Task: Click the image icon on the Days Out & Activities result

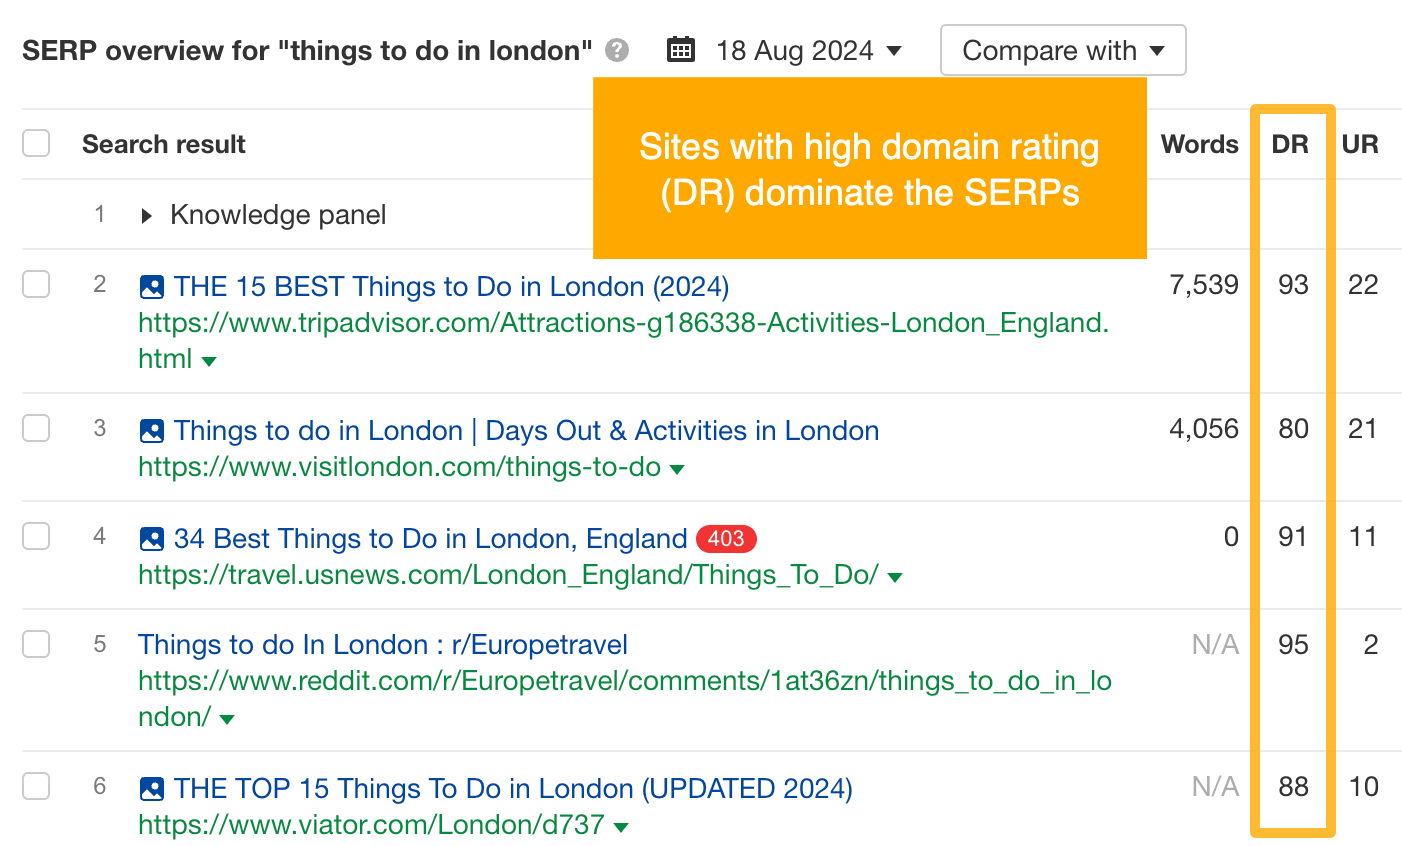Action: tap(151, 431)
